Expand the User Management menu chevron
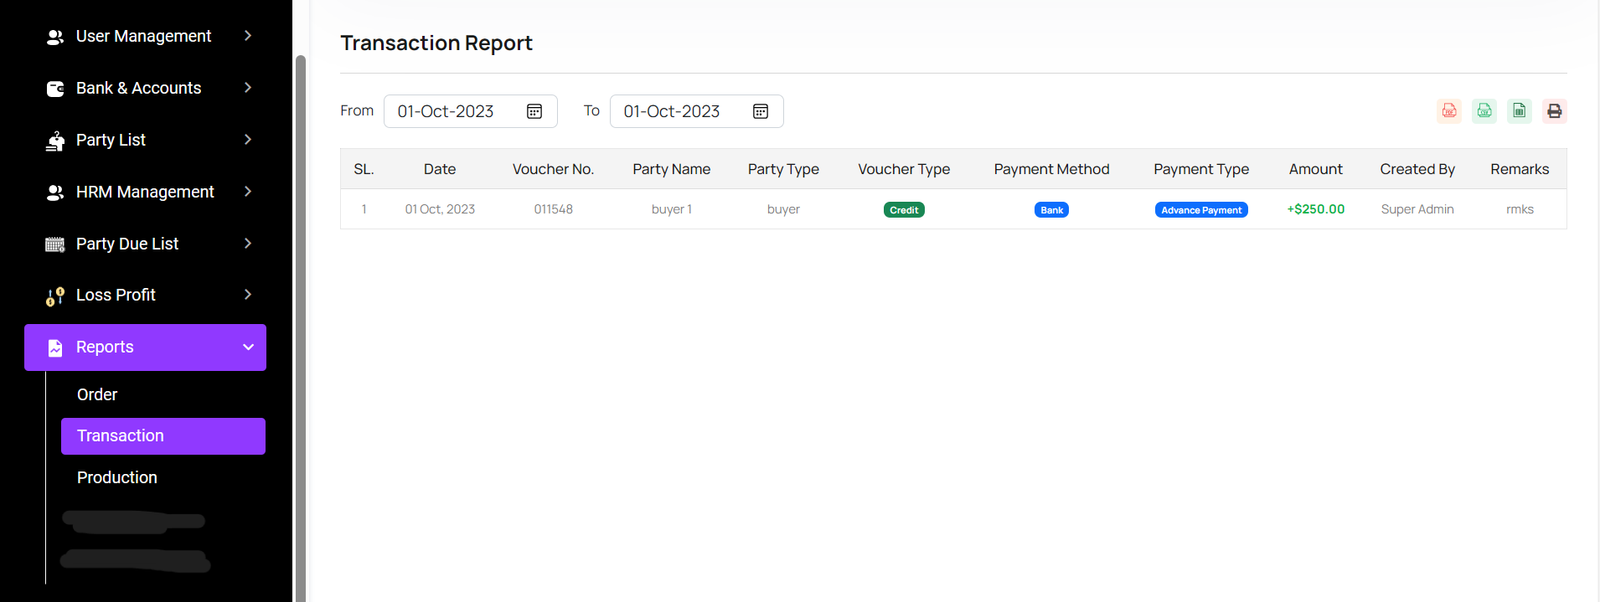 click(x=248, y=36)
